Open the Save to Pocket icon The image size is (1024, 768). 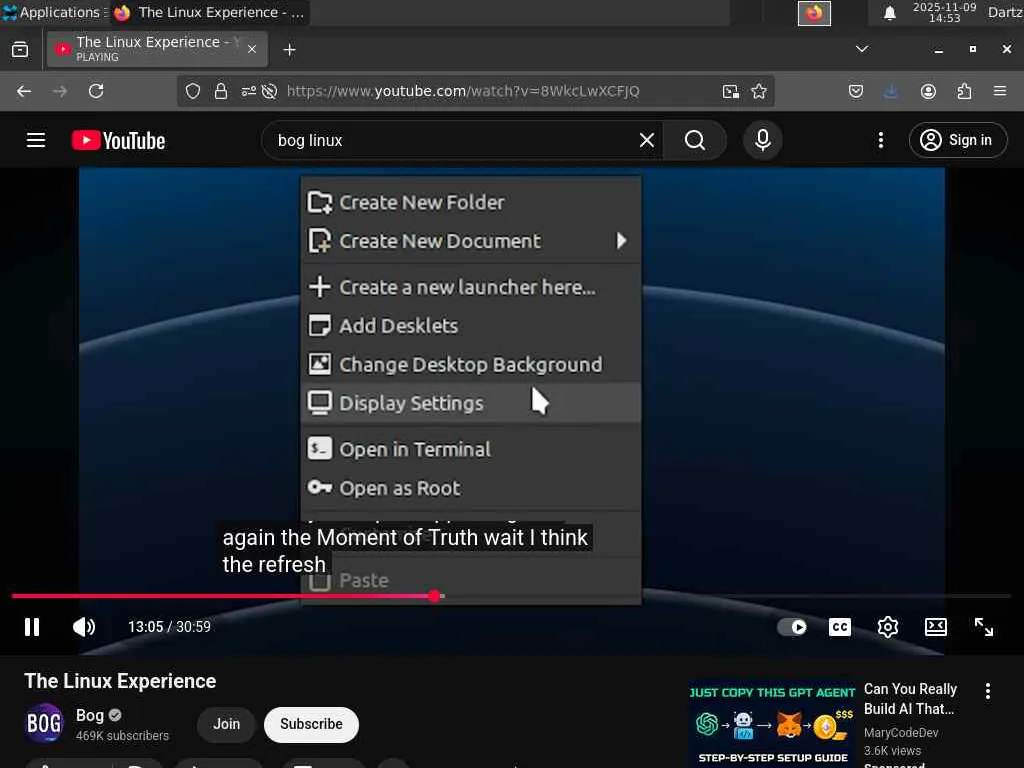[856, 91]
